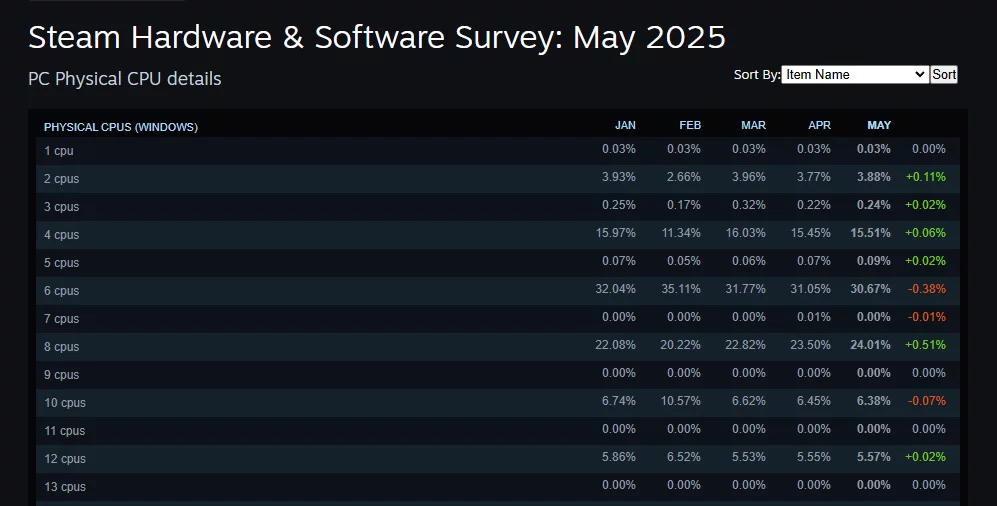997x506 pixels.
Task: Click the MAY column header
Action: click(x=879, y=125)
